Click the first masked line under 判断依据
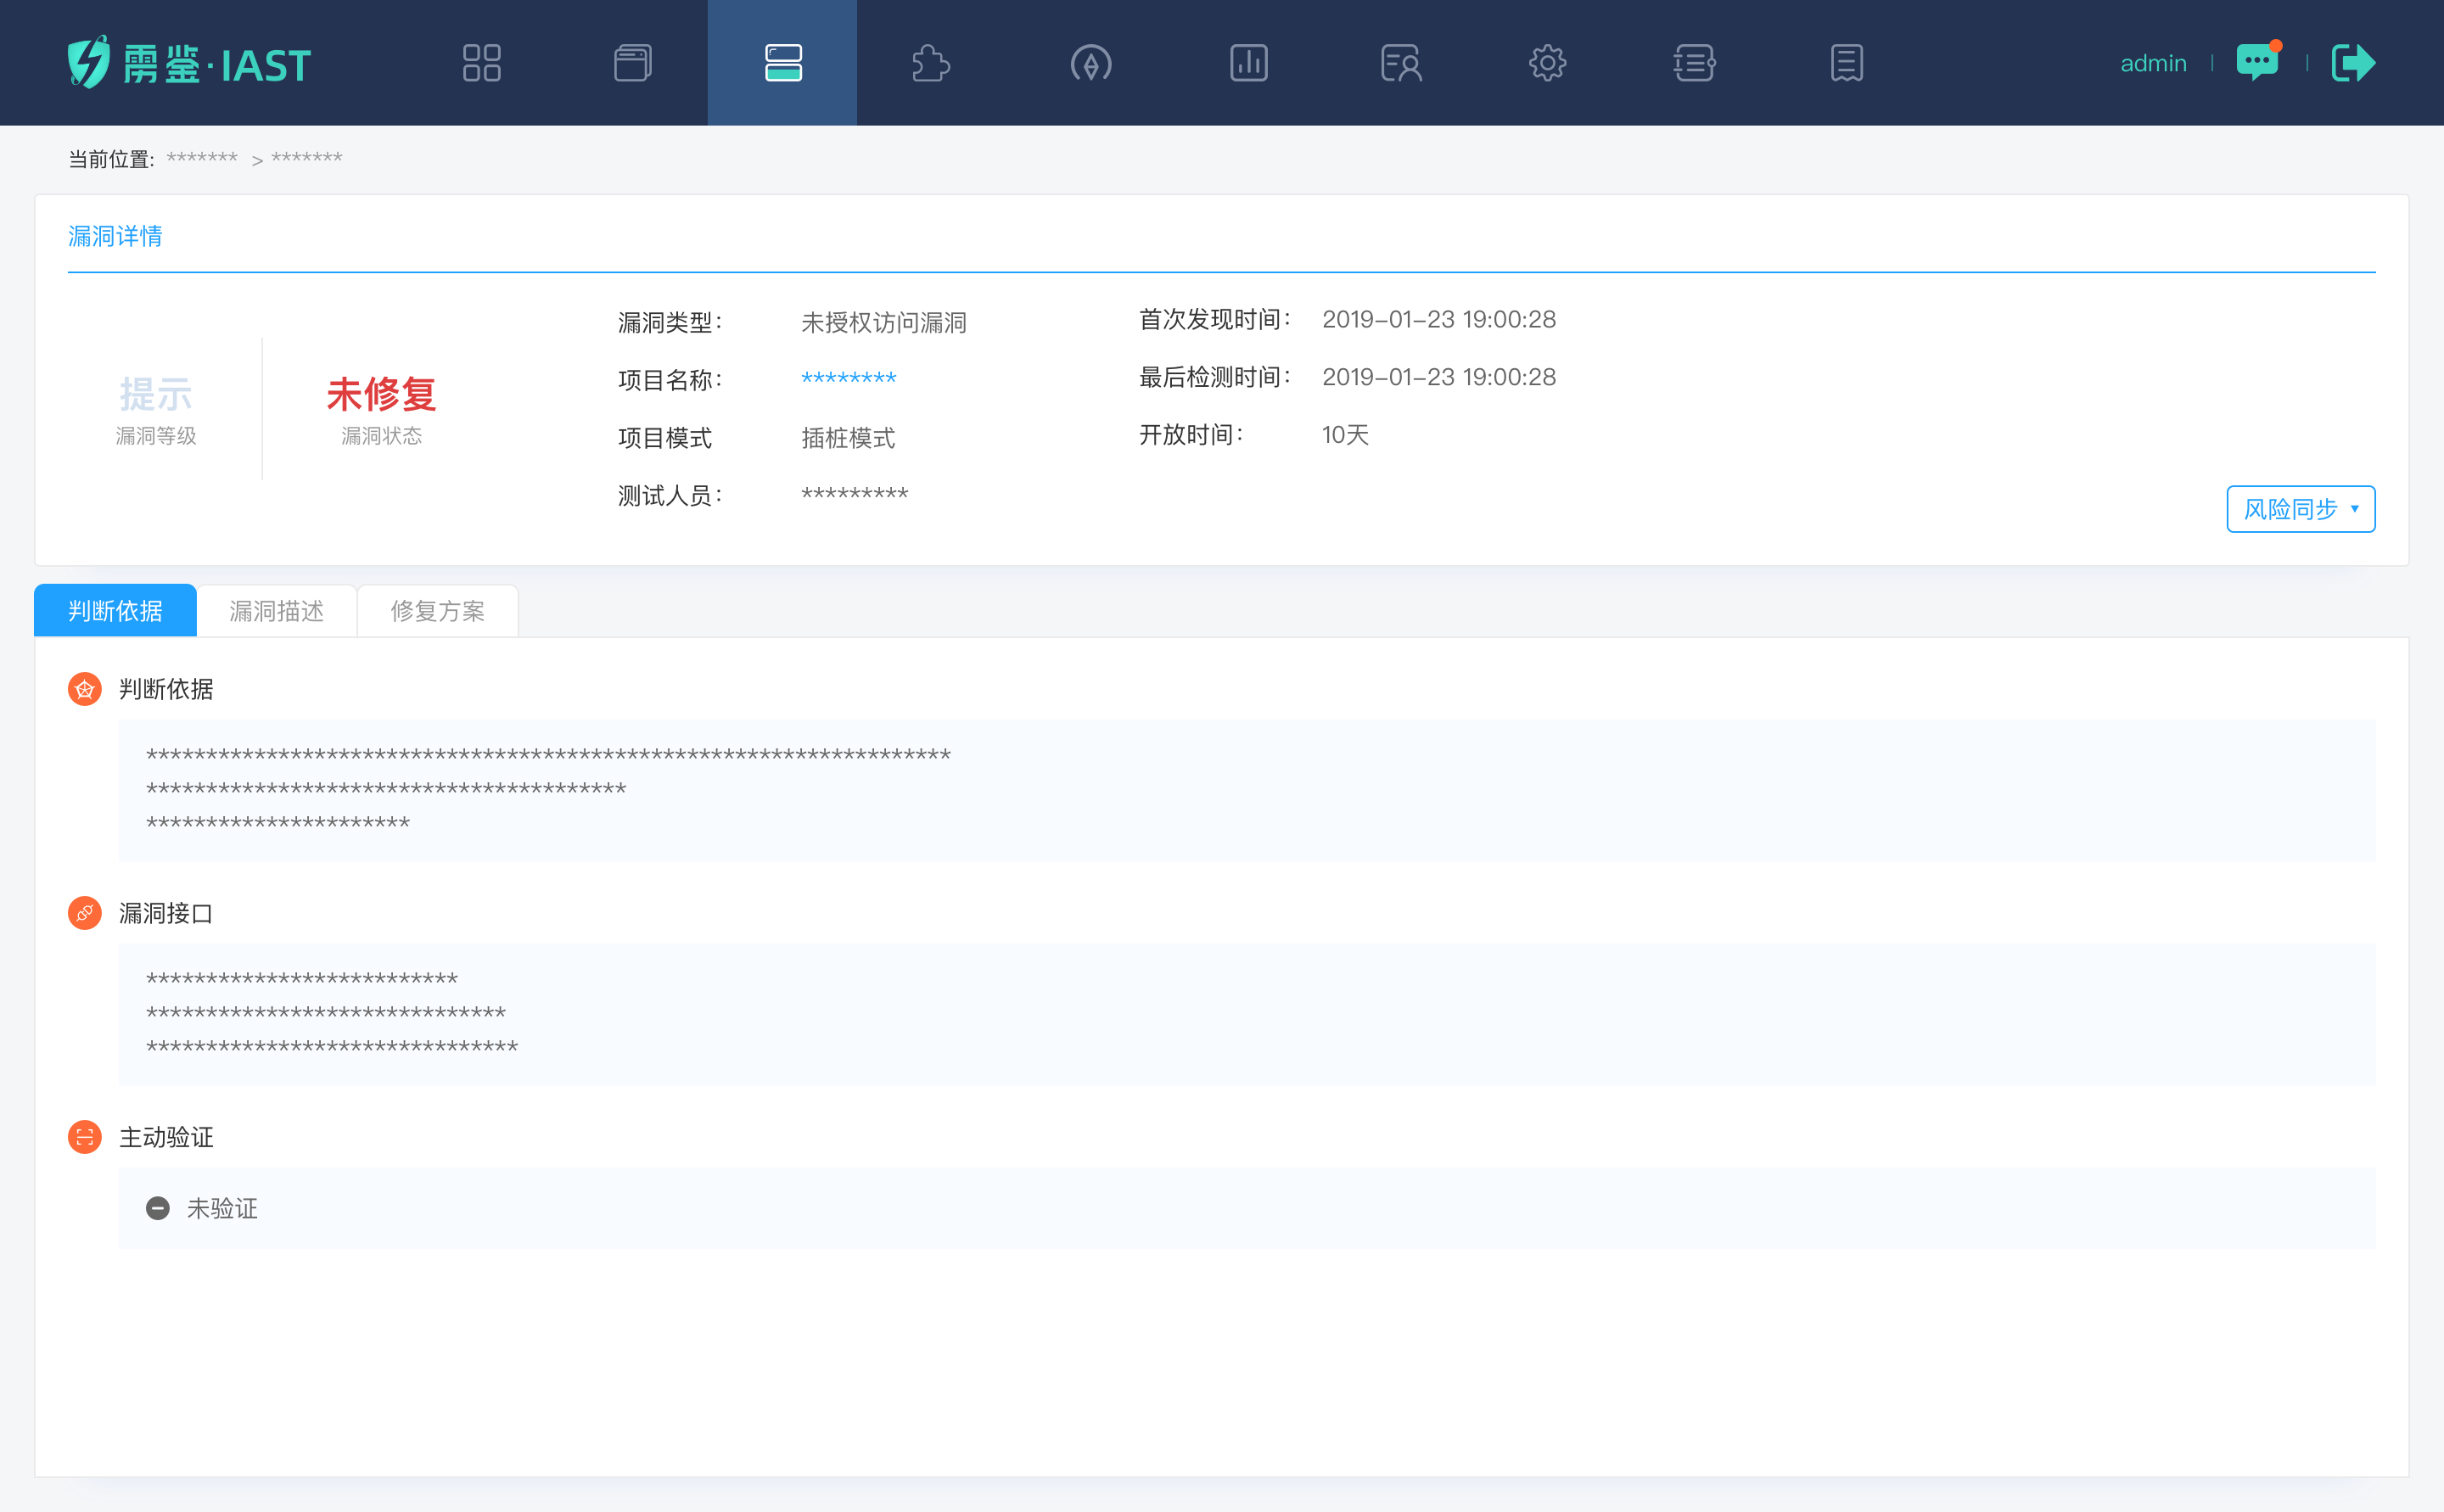The image size is (2444, 1512). coord(548,755)
